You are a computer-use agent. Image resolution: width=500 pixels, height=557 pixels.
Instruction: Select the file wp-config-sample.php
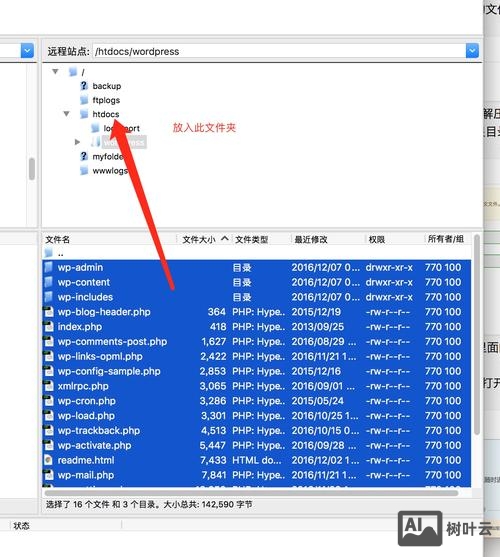[x=109, y=372]
